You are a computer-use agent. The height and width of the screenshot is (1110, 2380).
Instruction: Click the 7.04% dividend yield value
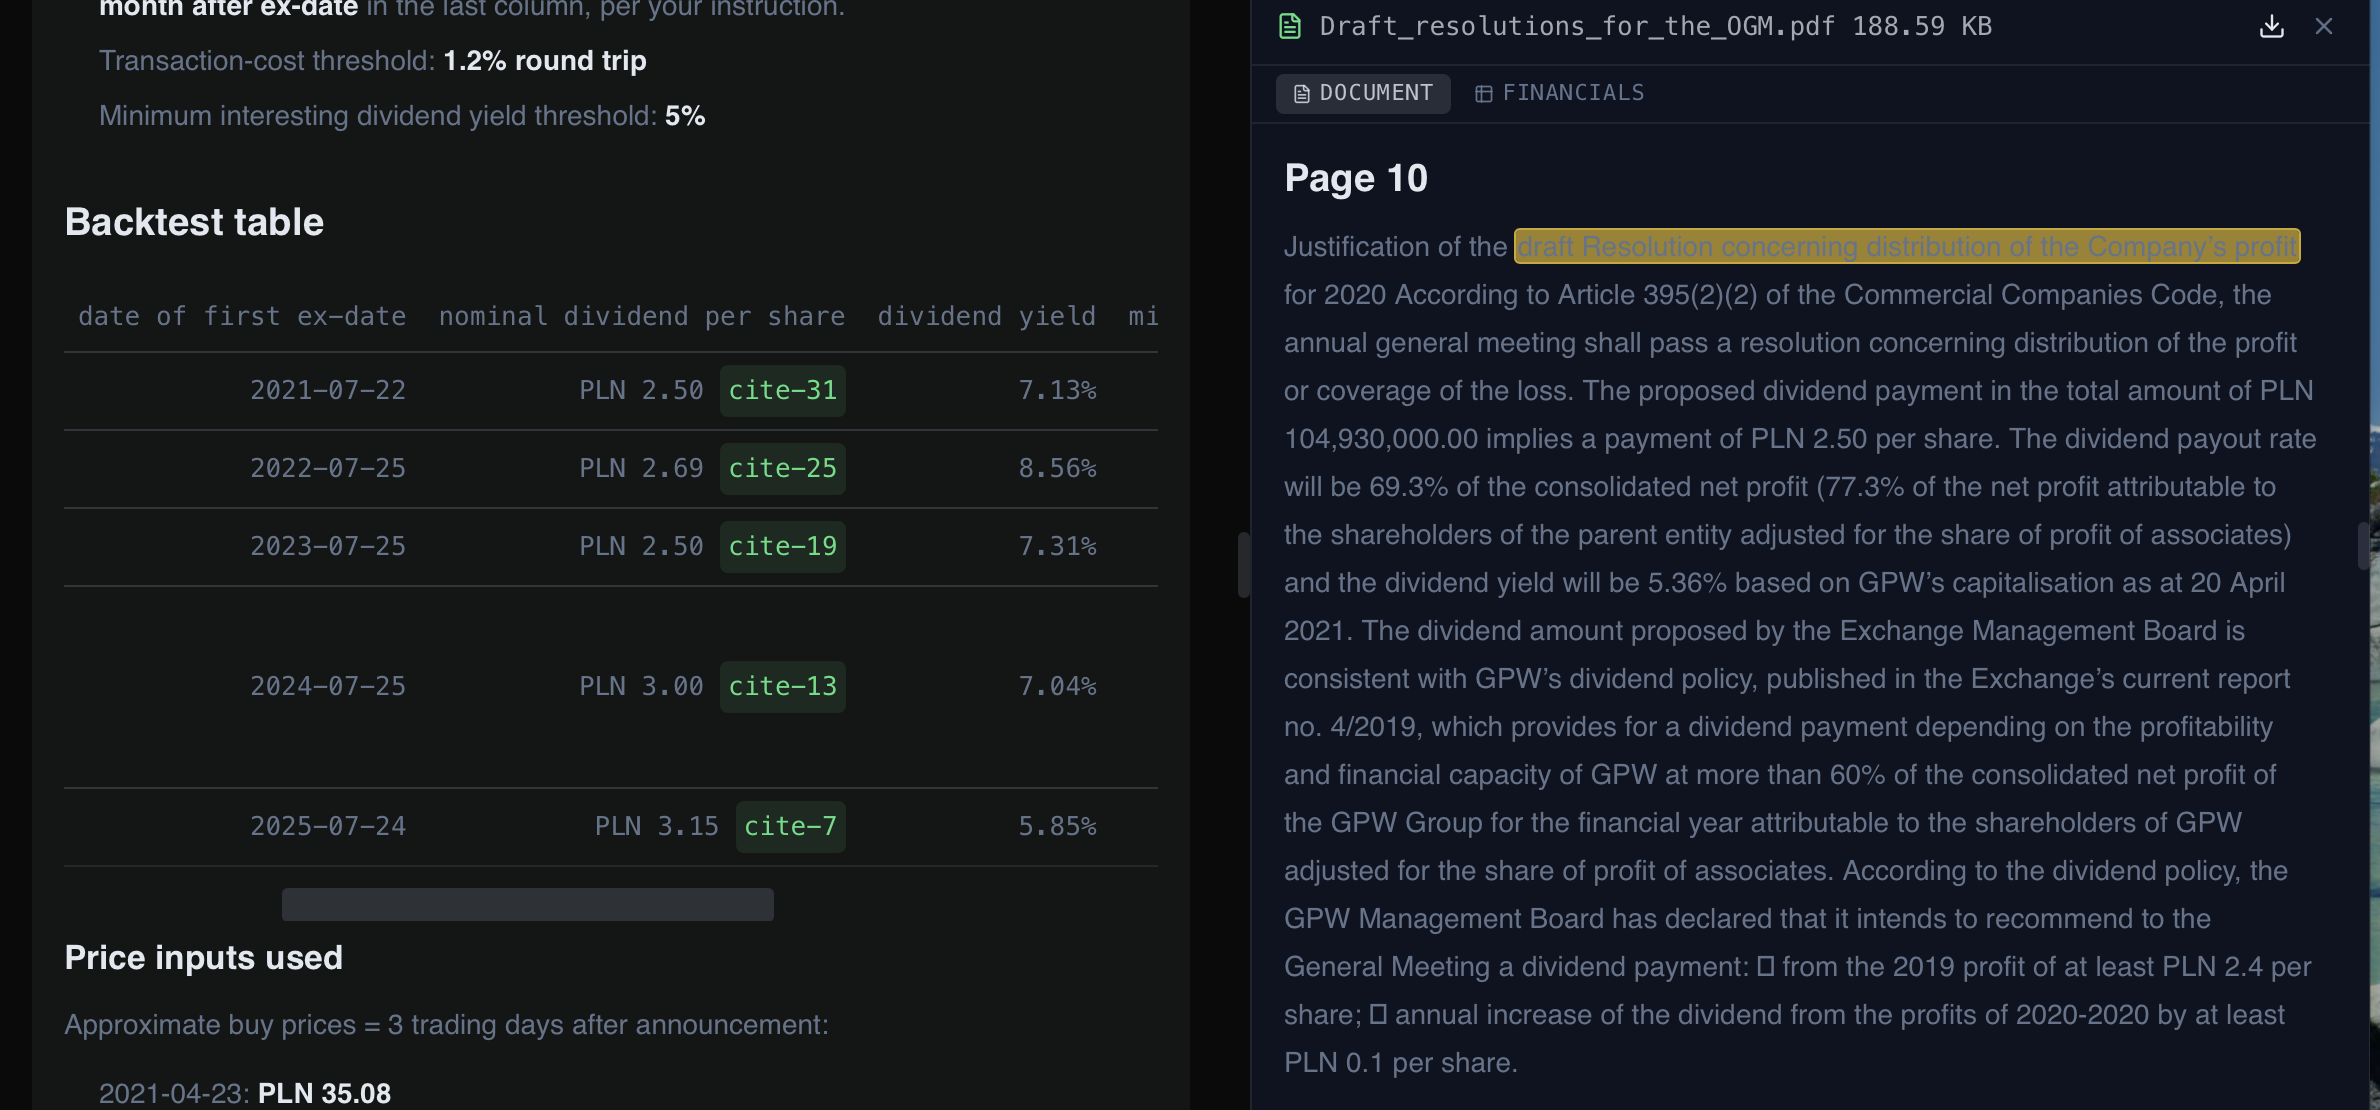(x=1057, y=686)
